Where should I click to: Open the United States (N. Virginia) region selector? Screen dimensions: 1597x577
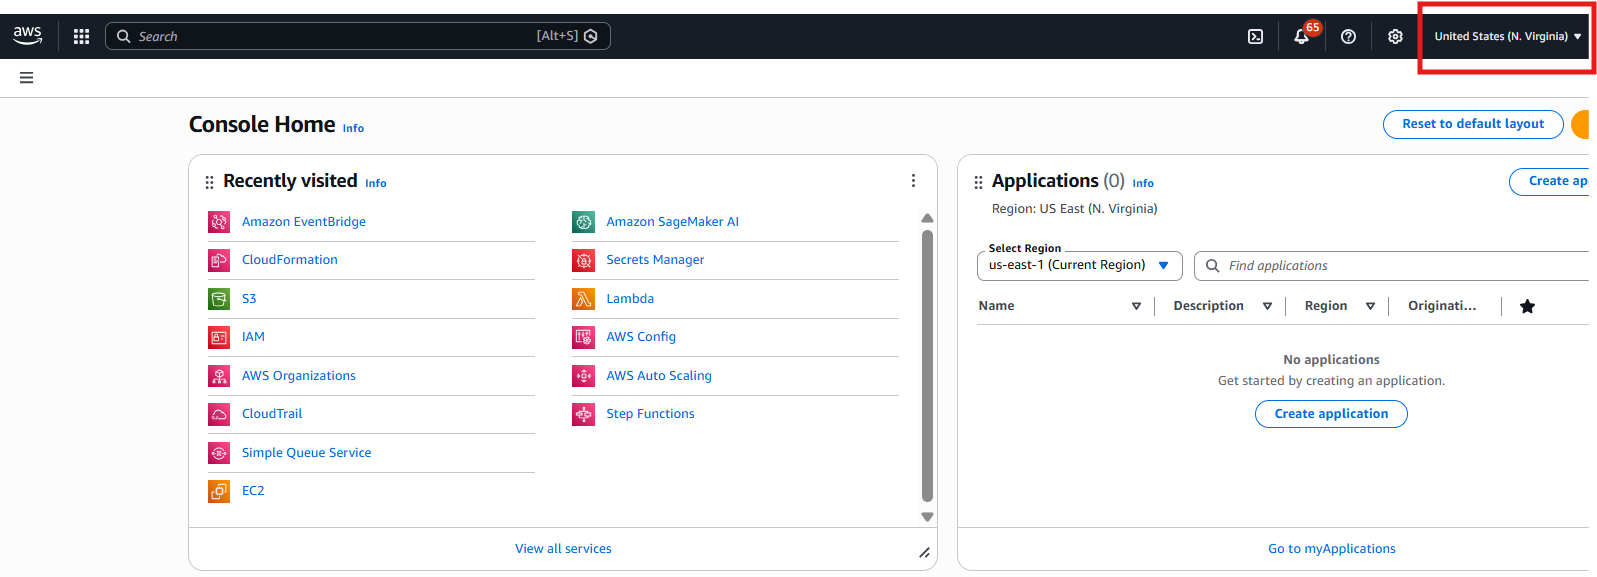pyautogui.click(x=1507, y=36)
